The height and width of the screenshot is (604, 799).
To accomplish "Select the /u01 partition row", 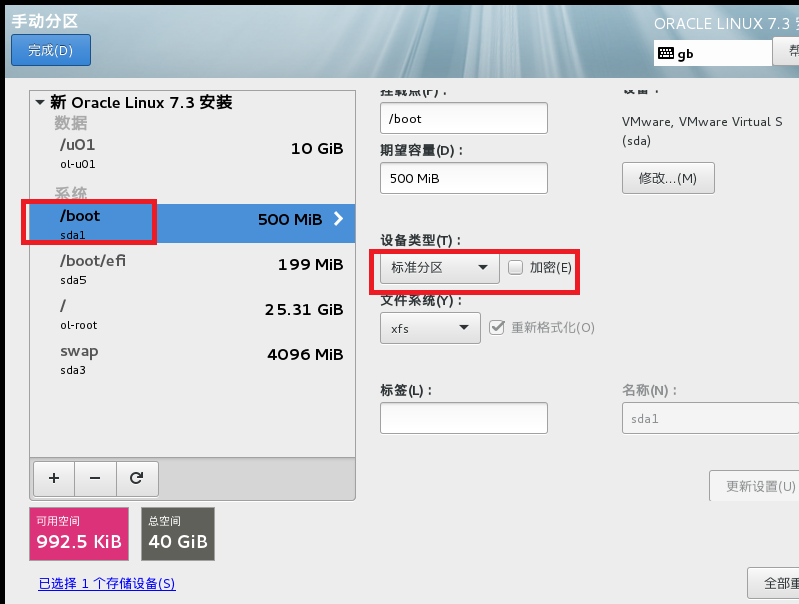I will coord(193,153).
